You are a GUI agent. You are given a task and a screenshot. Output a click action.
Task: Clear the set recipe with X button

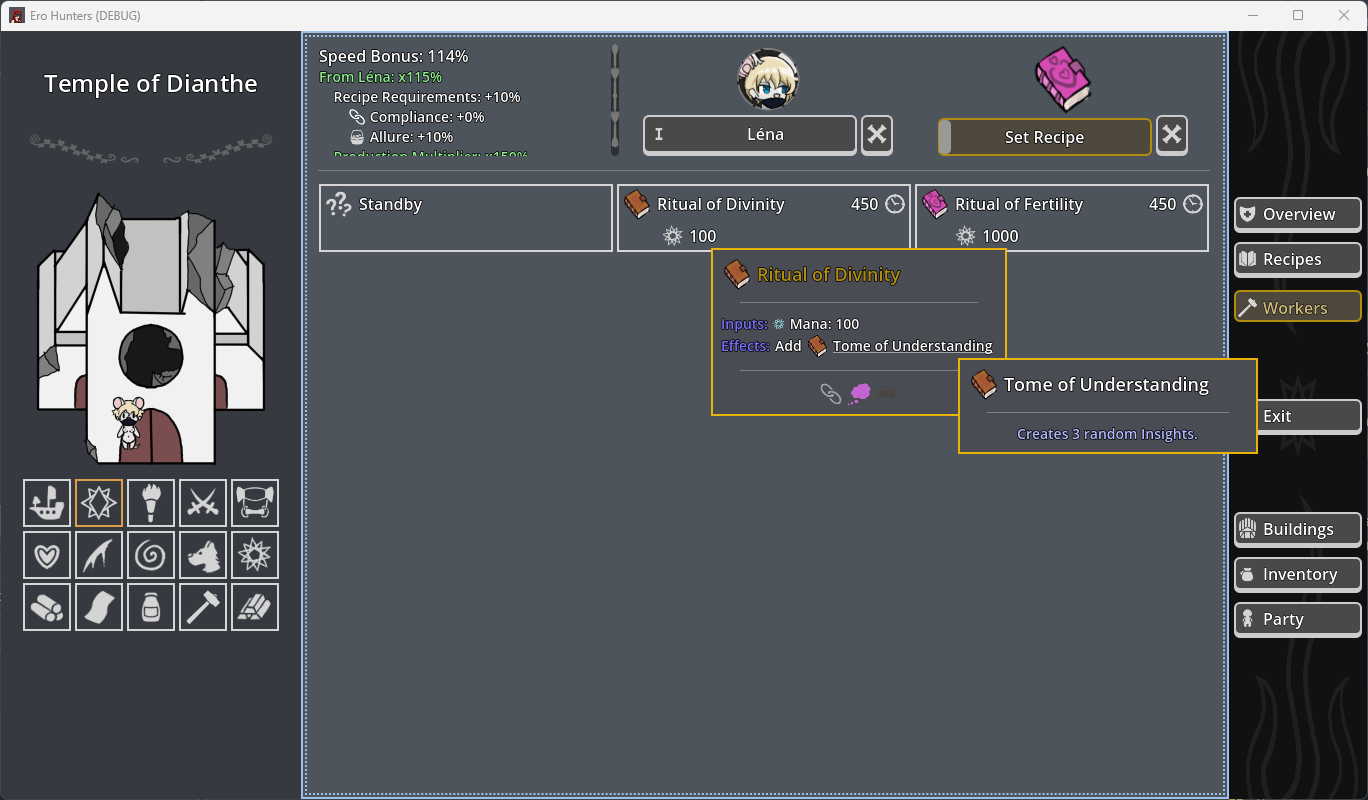point(1172,135)
